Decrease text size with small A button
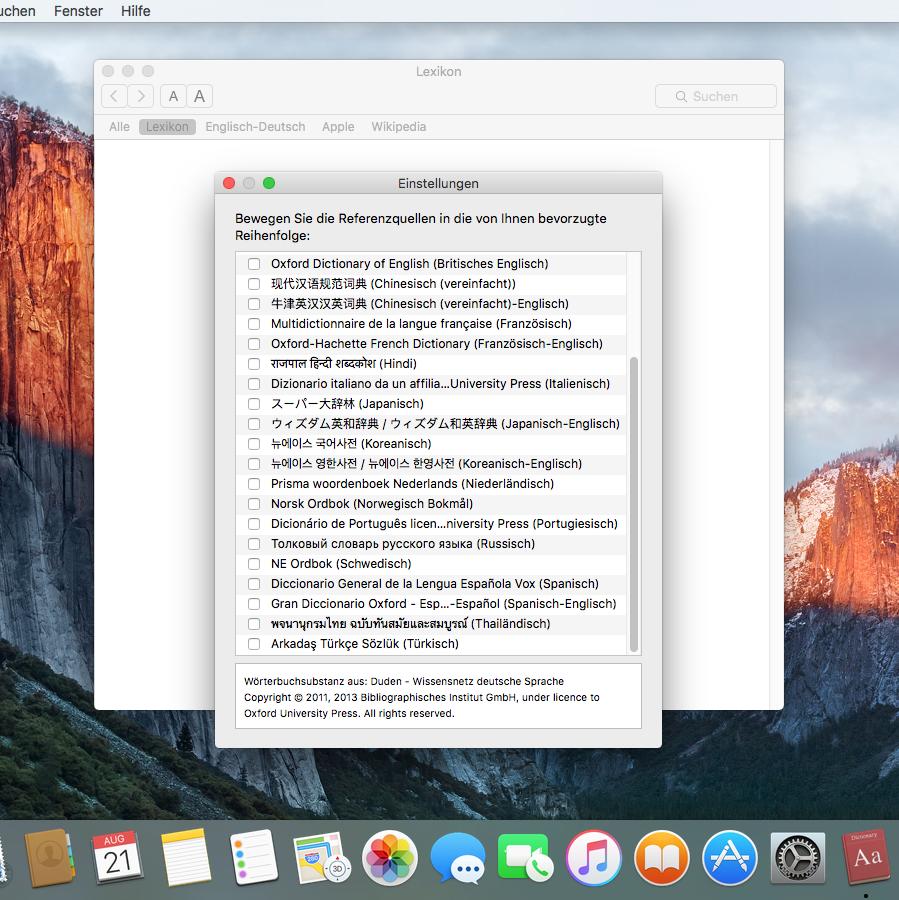The image size is (899, 900). point(173,96)
